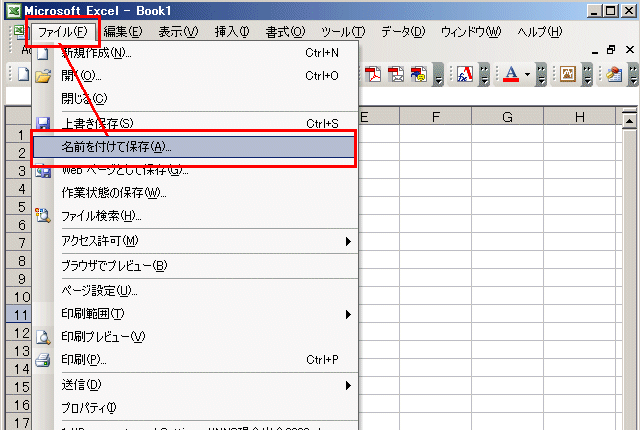Select column F header
This screenshot has width=640, height=430.
pyautogui.click(x=436, y=117)
